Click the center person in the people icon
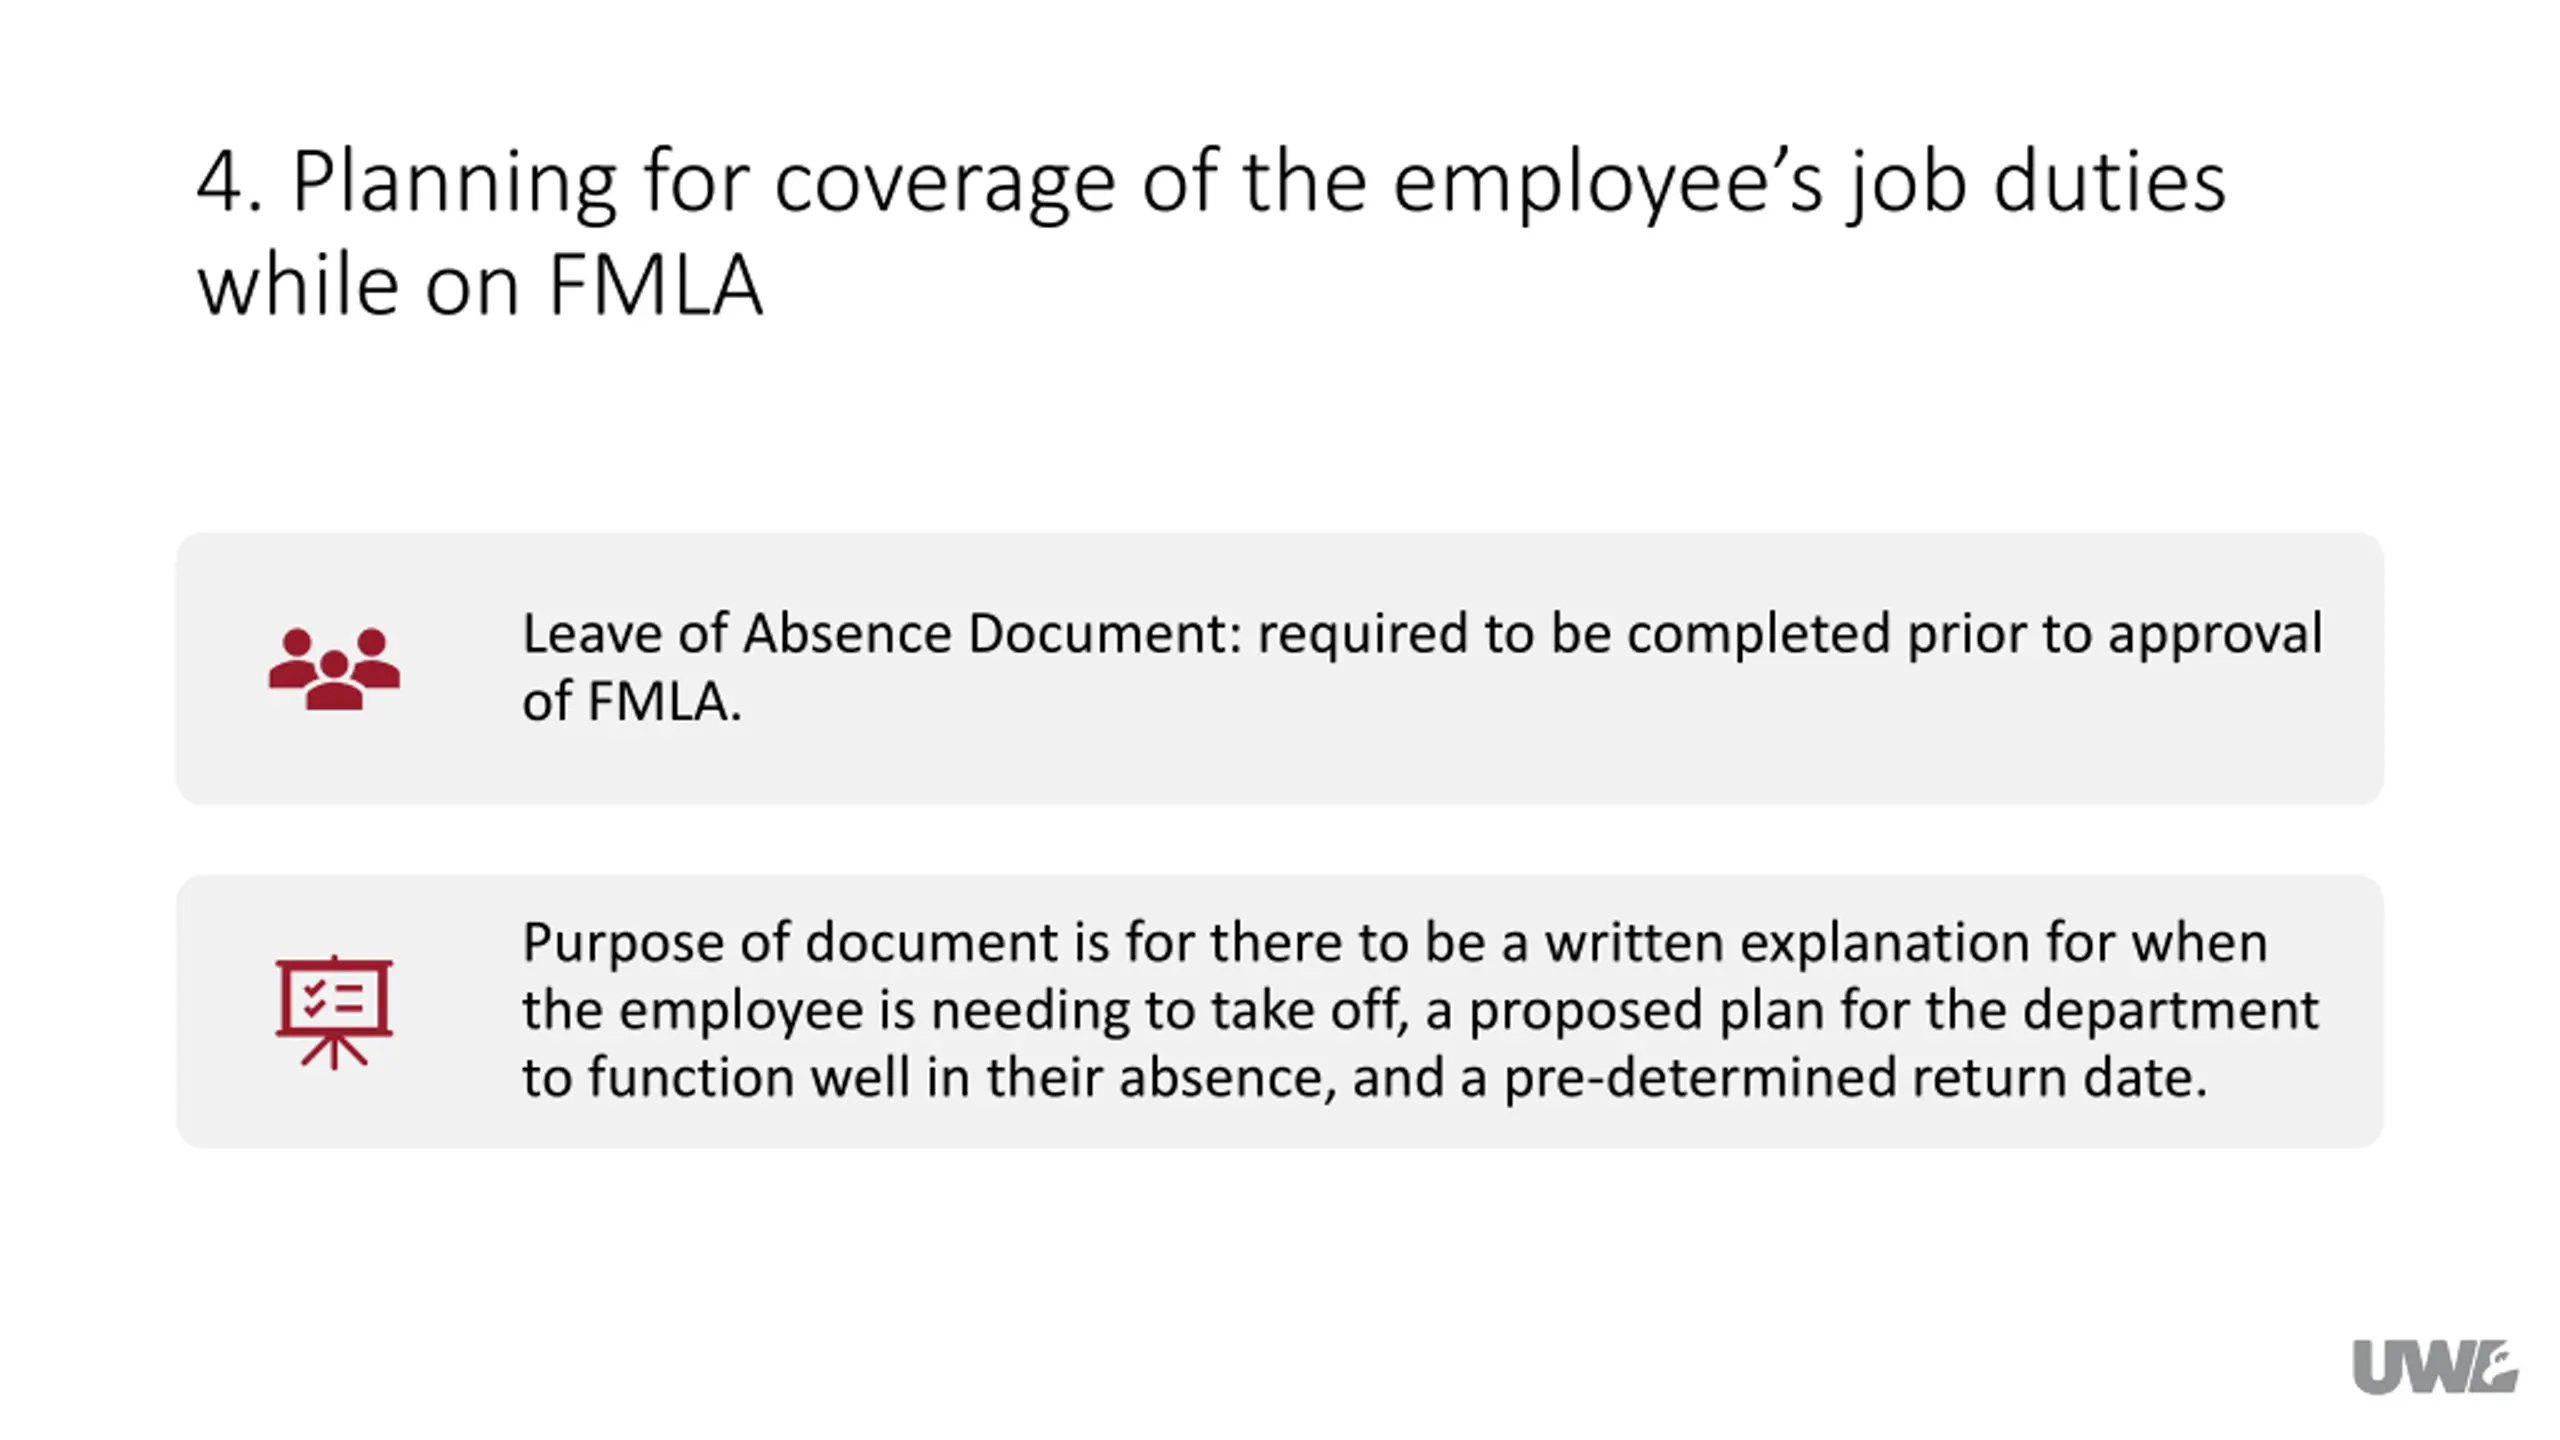This screenshot has width=2560, height=1440. click(x=334, y=682)
